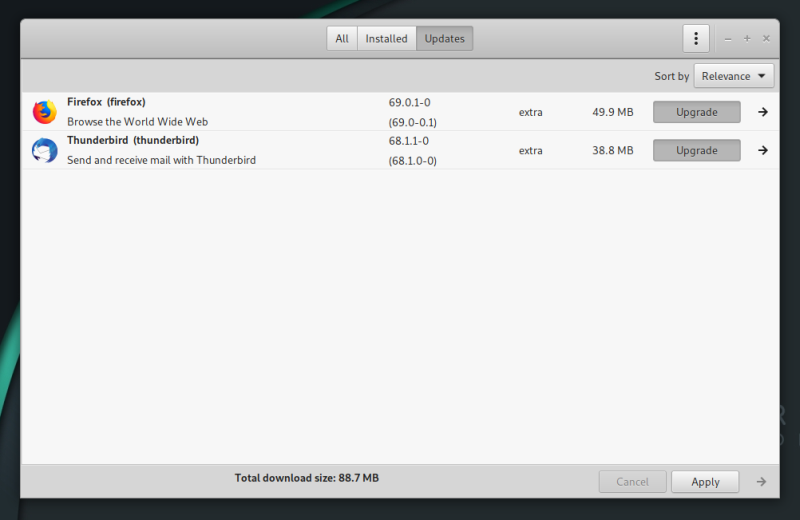Click installed version (68.1.0-0)
Screen dimensions: 800x520
click(412, 161)
